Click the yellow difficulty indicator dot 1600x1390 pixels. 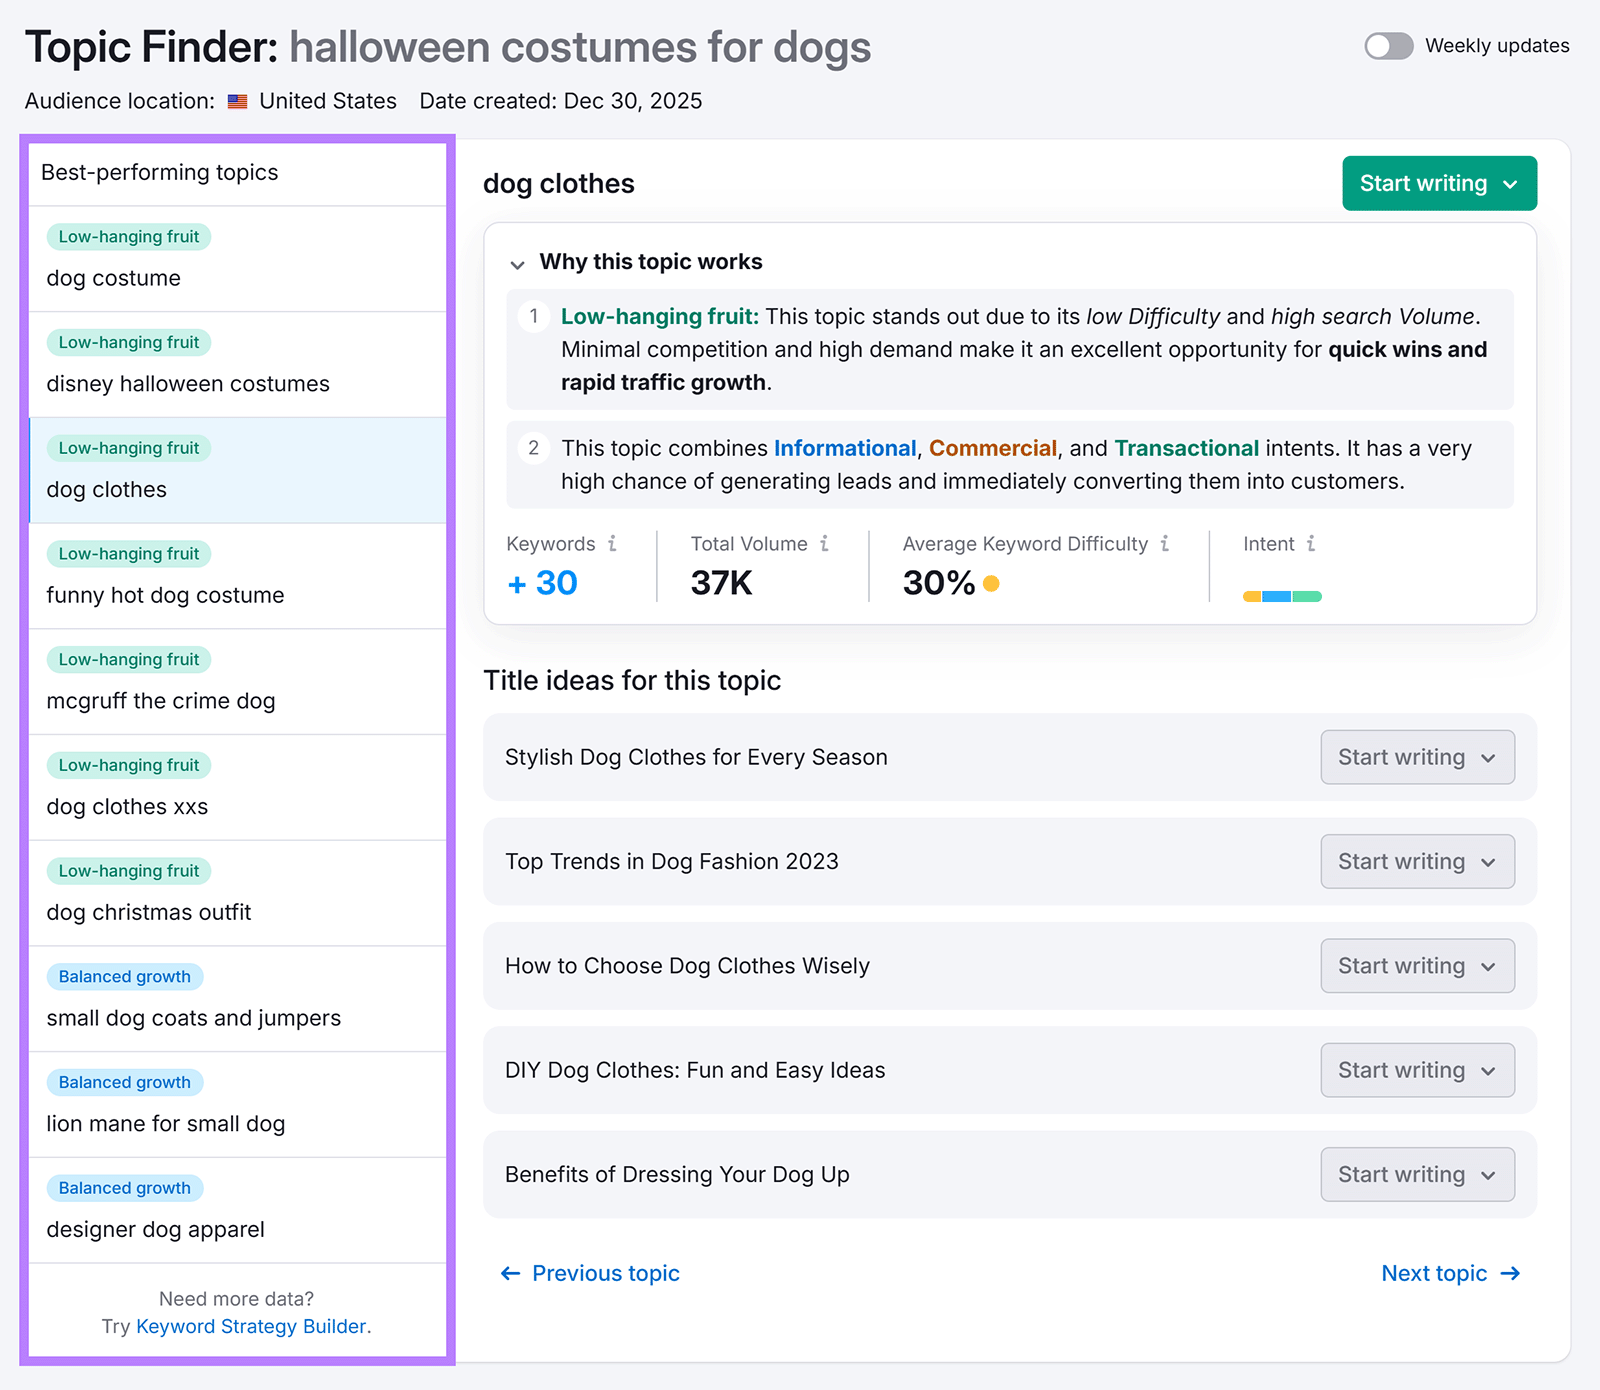coord(991,582)
